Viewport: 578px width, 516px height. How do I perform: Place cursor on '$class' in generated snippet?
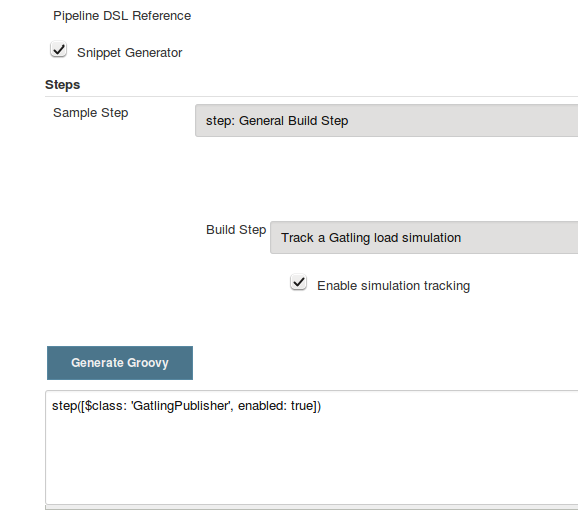pyautogui.click(x=104, y=406)
